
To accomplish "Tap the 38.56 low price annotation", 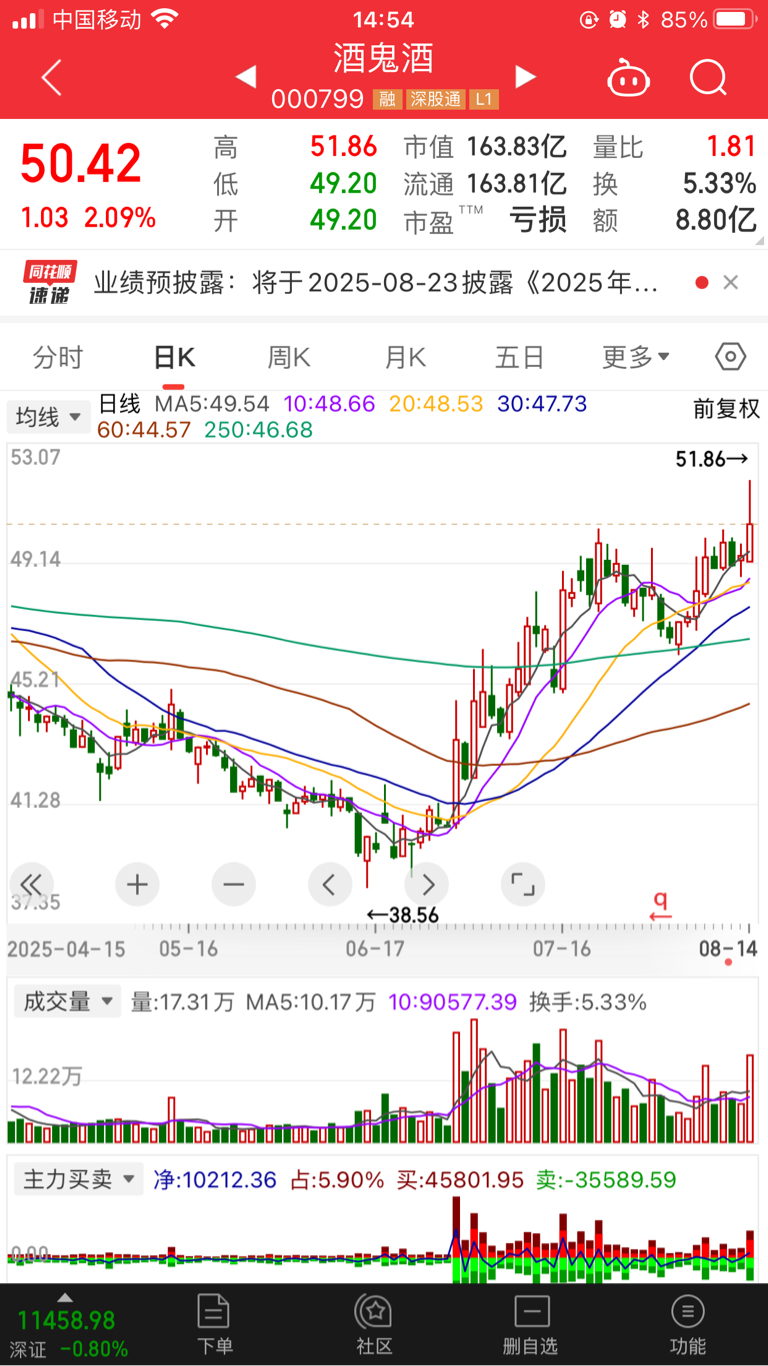I will point(402,914).
